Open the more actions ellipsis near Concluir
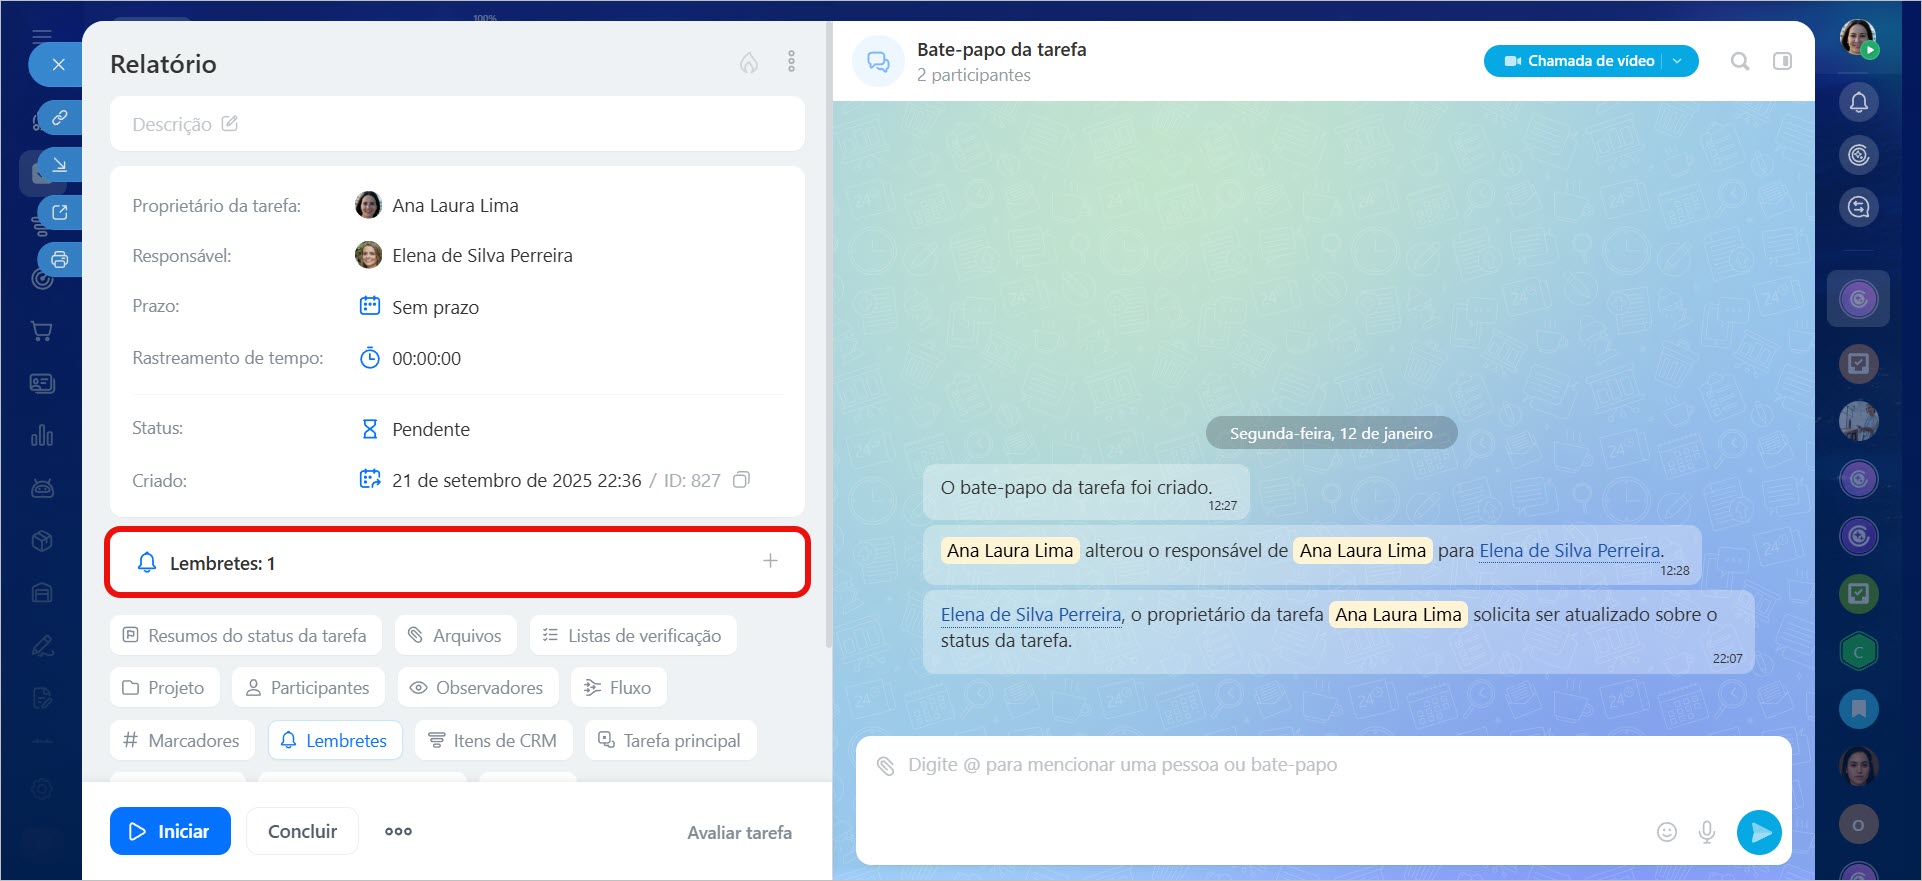Image resolution: width=1922 pixels, height=881 pixels. point(398,831)
